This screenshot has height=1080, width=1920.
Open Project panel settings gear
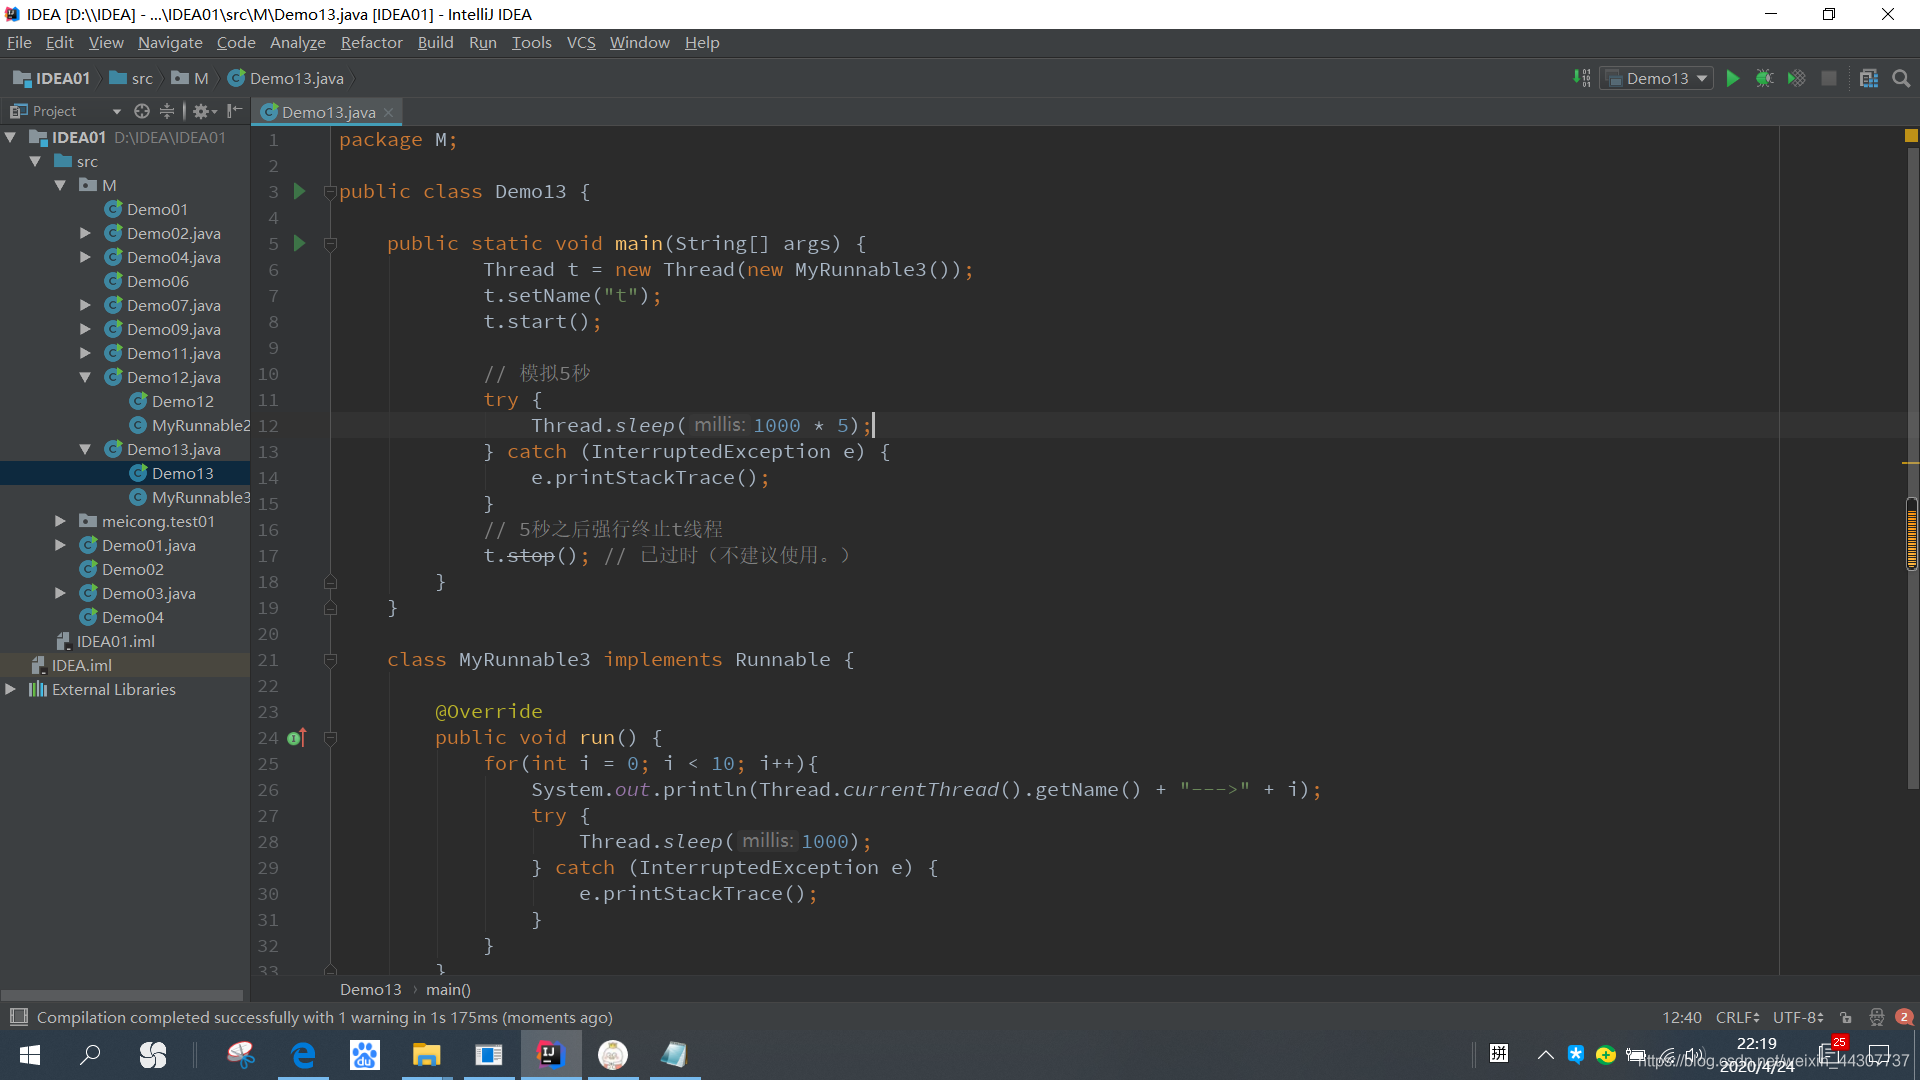pos(204,111)
